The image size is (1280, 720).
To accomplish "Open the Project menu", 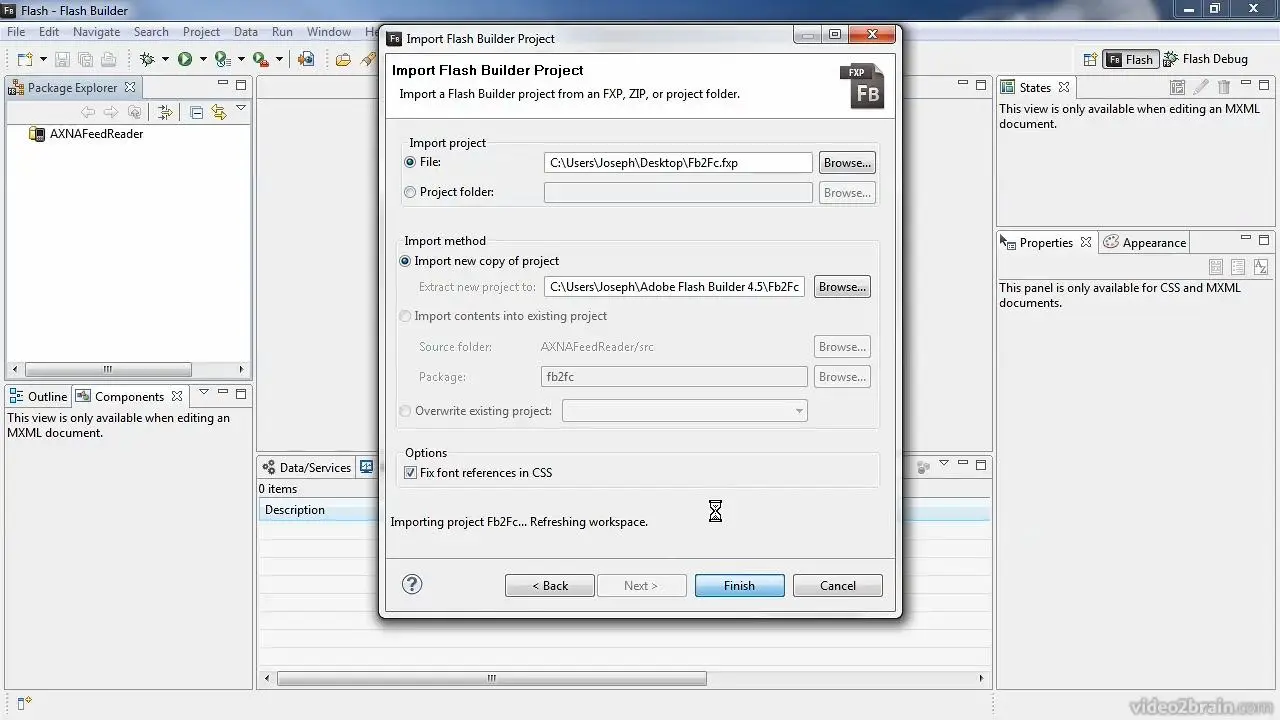I will click(201, 32).
